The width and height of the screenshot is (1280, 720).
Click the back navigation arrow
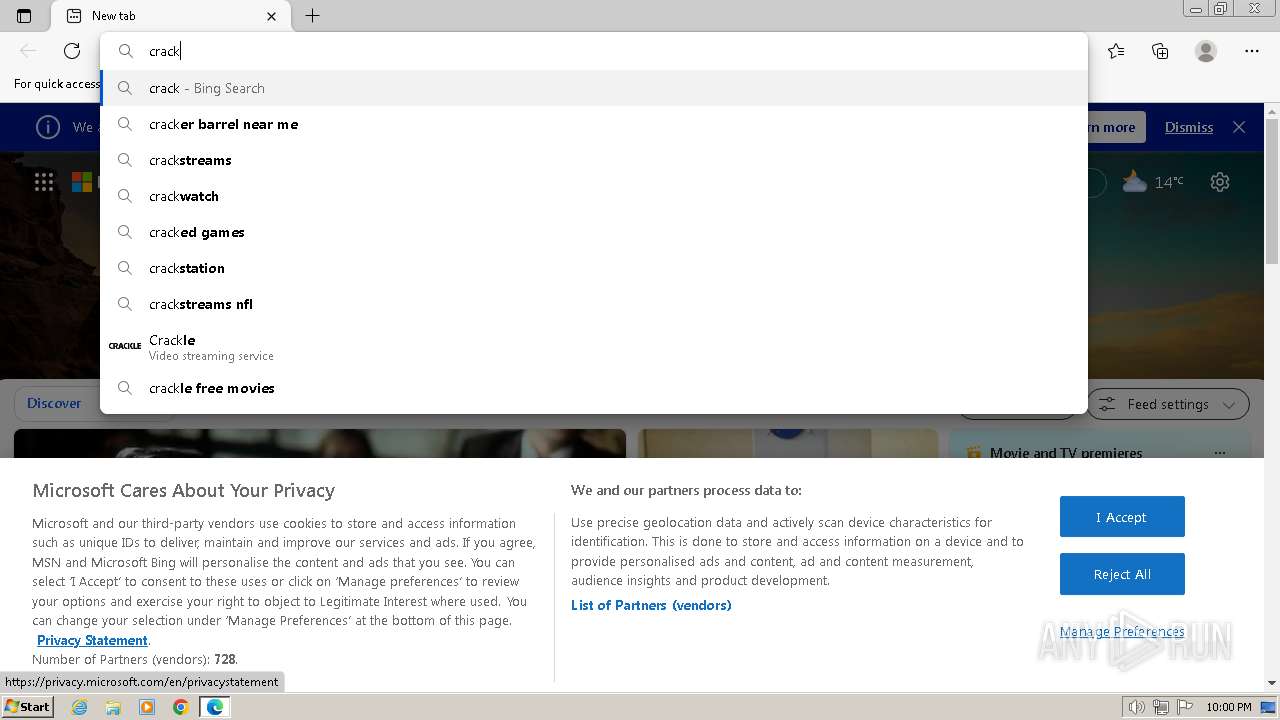(x=28, y=51)
